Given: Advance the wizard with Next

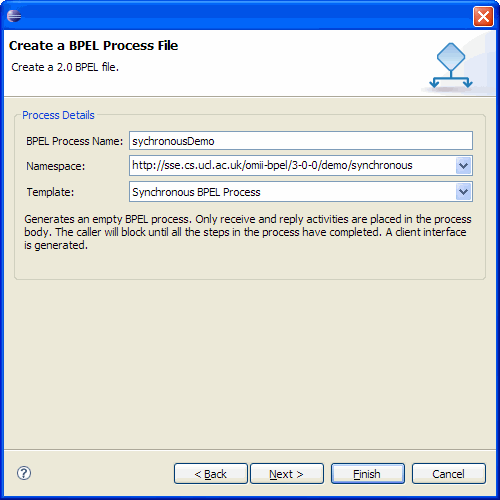Looking at the screenshot, I should pos(287,473).
